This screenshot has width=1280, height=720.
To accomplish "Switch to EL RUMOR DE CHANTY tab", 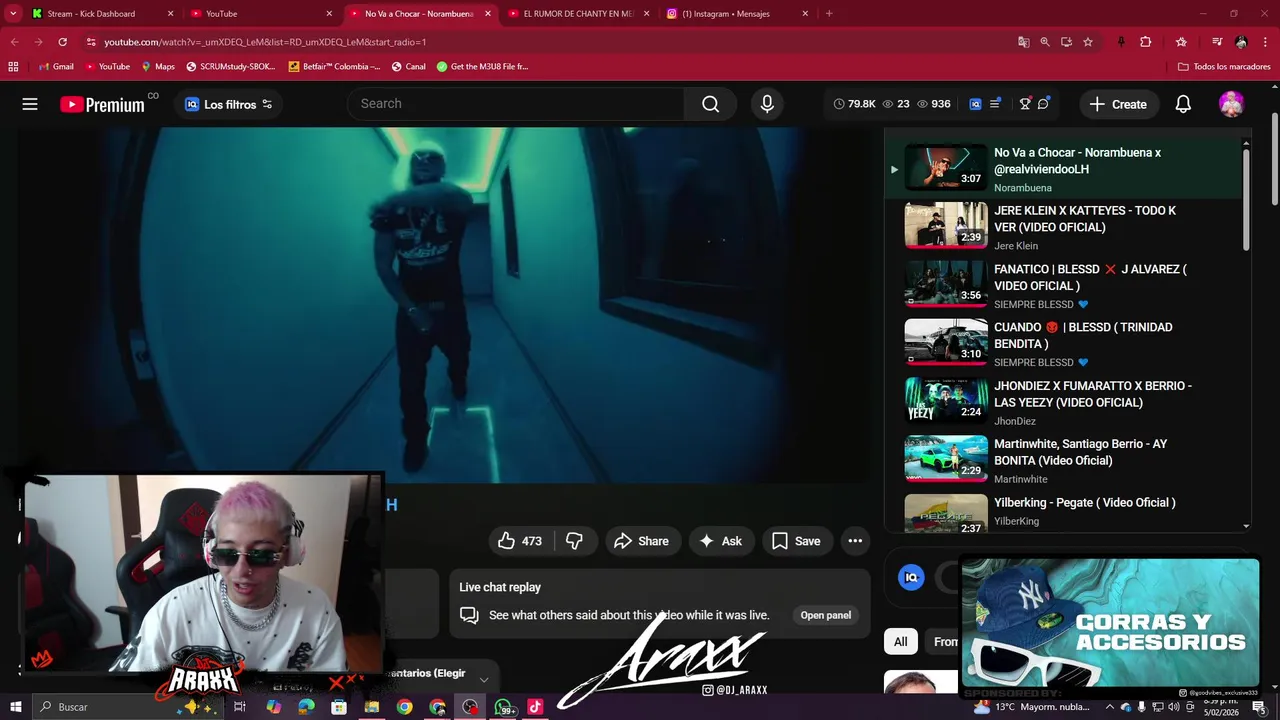I will [579, 14].
